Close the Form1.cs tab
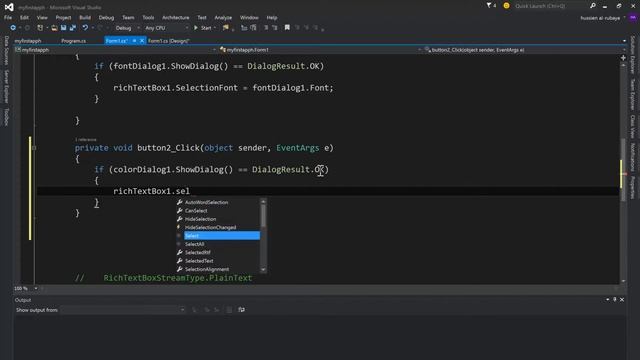This screenshot has height=360, width=640. (x=142, y=41)
